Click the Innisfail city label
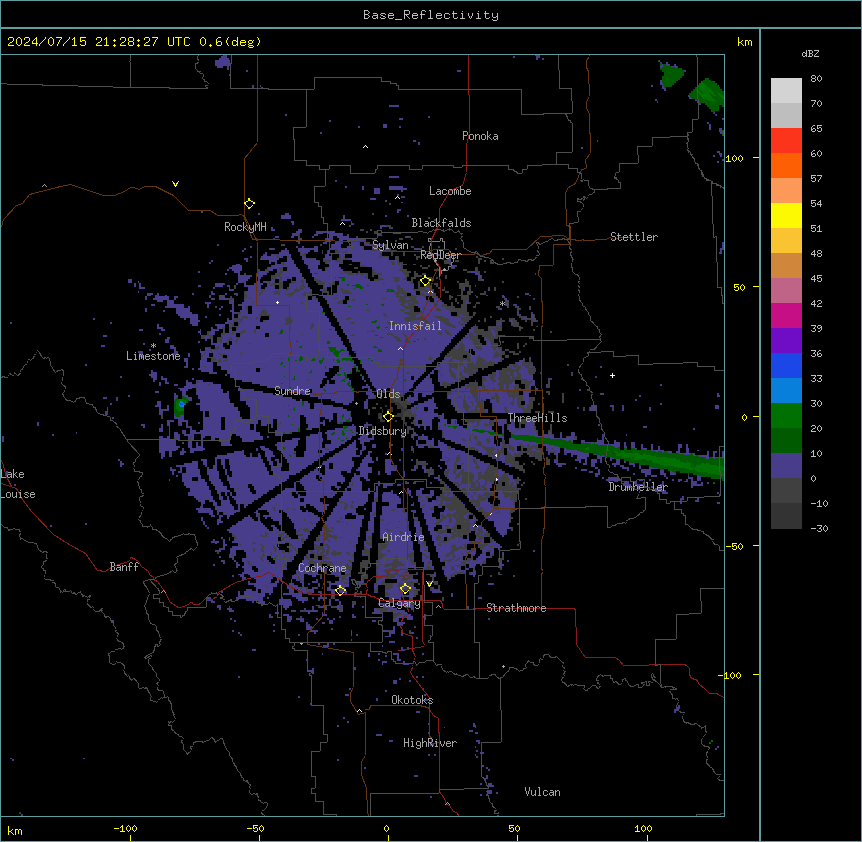The height and width of the screenshot is (842, 862). (415, 326)
